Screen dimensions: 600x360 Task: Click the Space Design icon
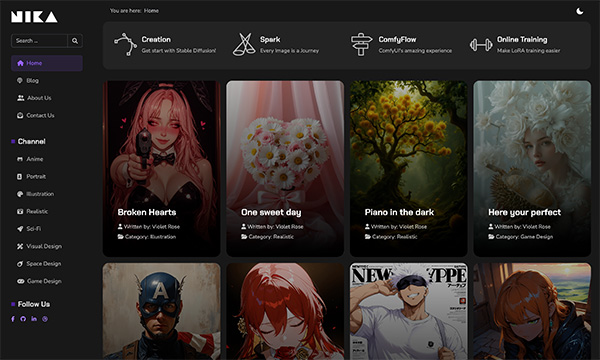coord(20,264)
